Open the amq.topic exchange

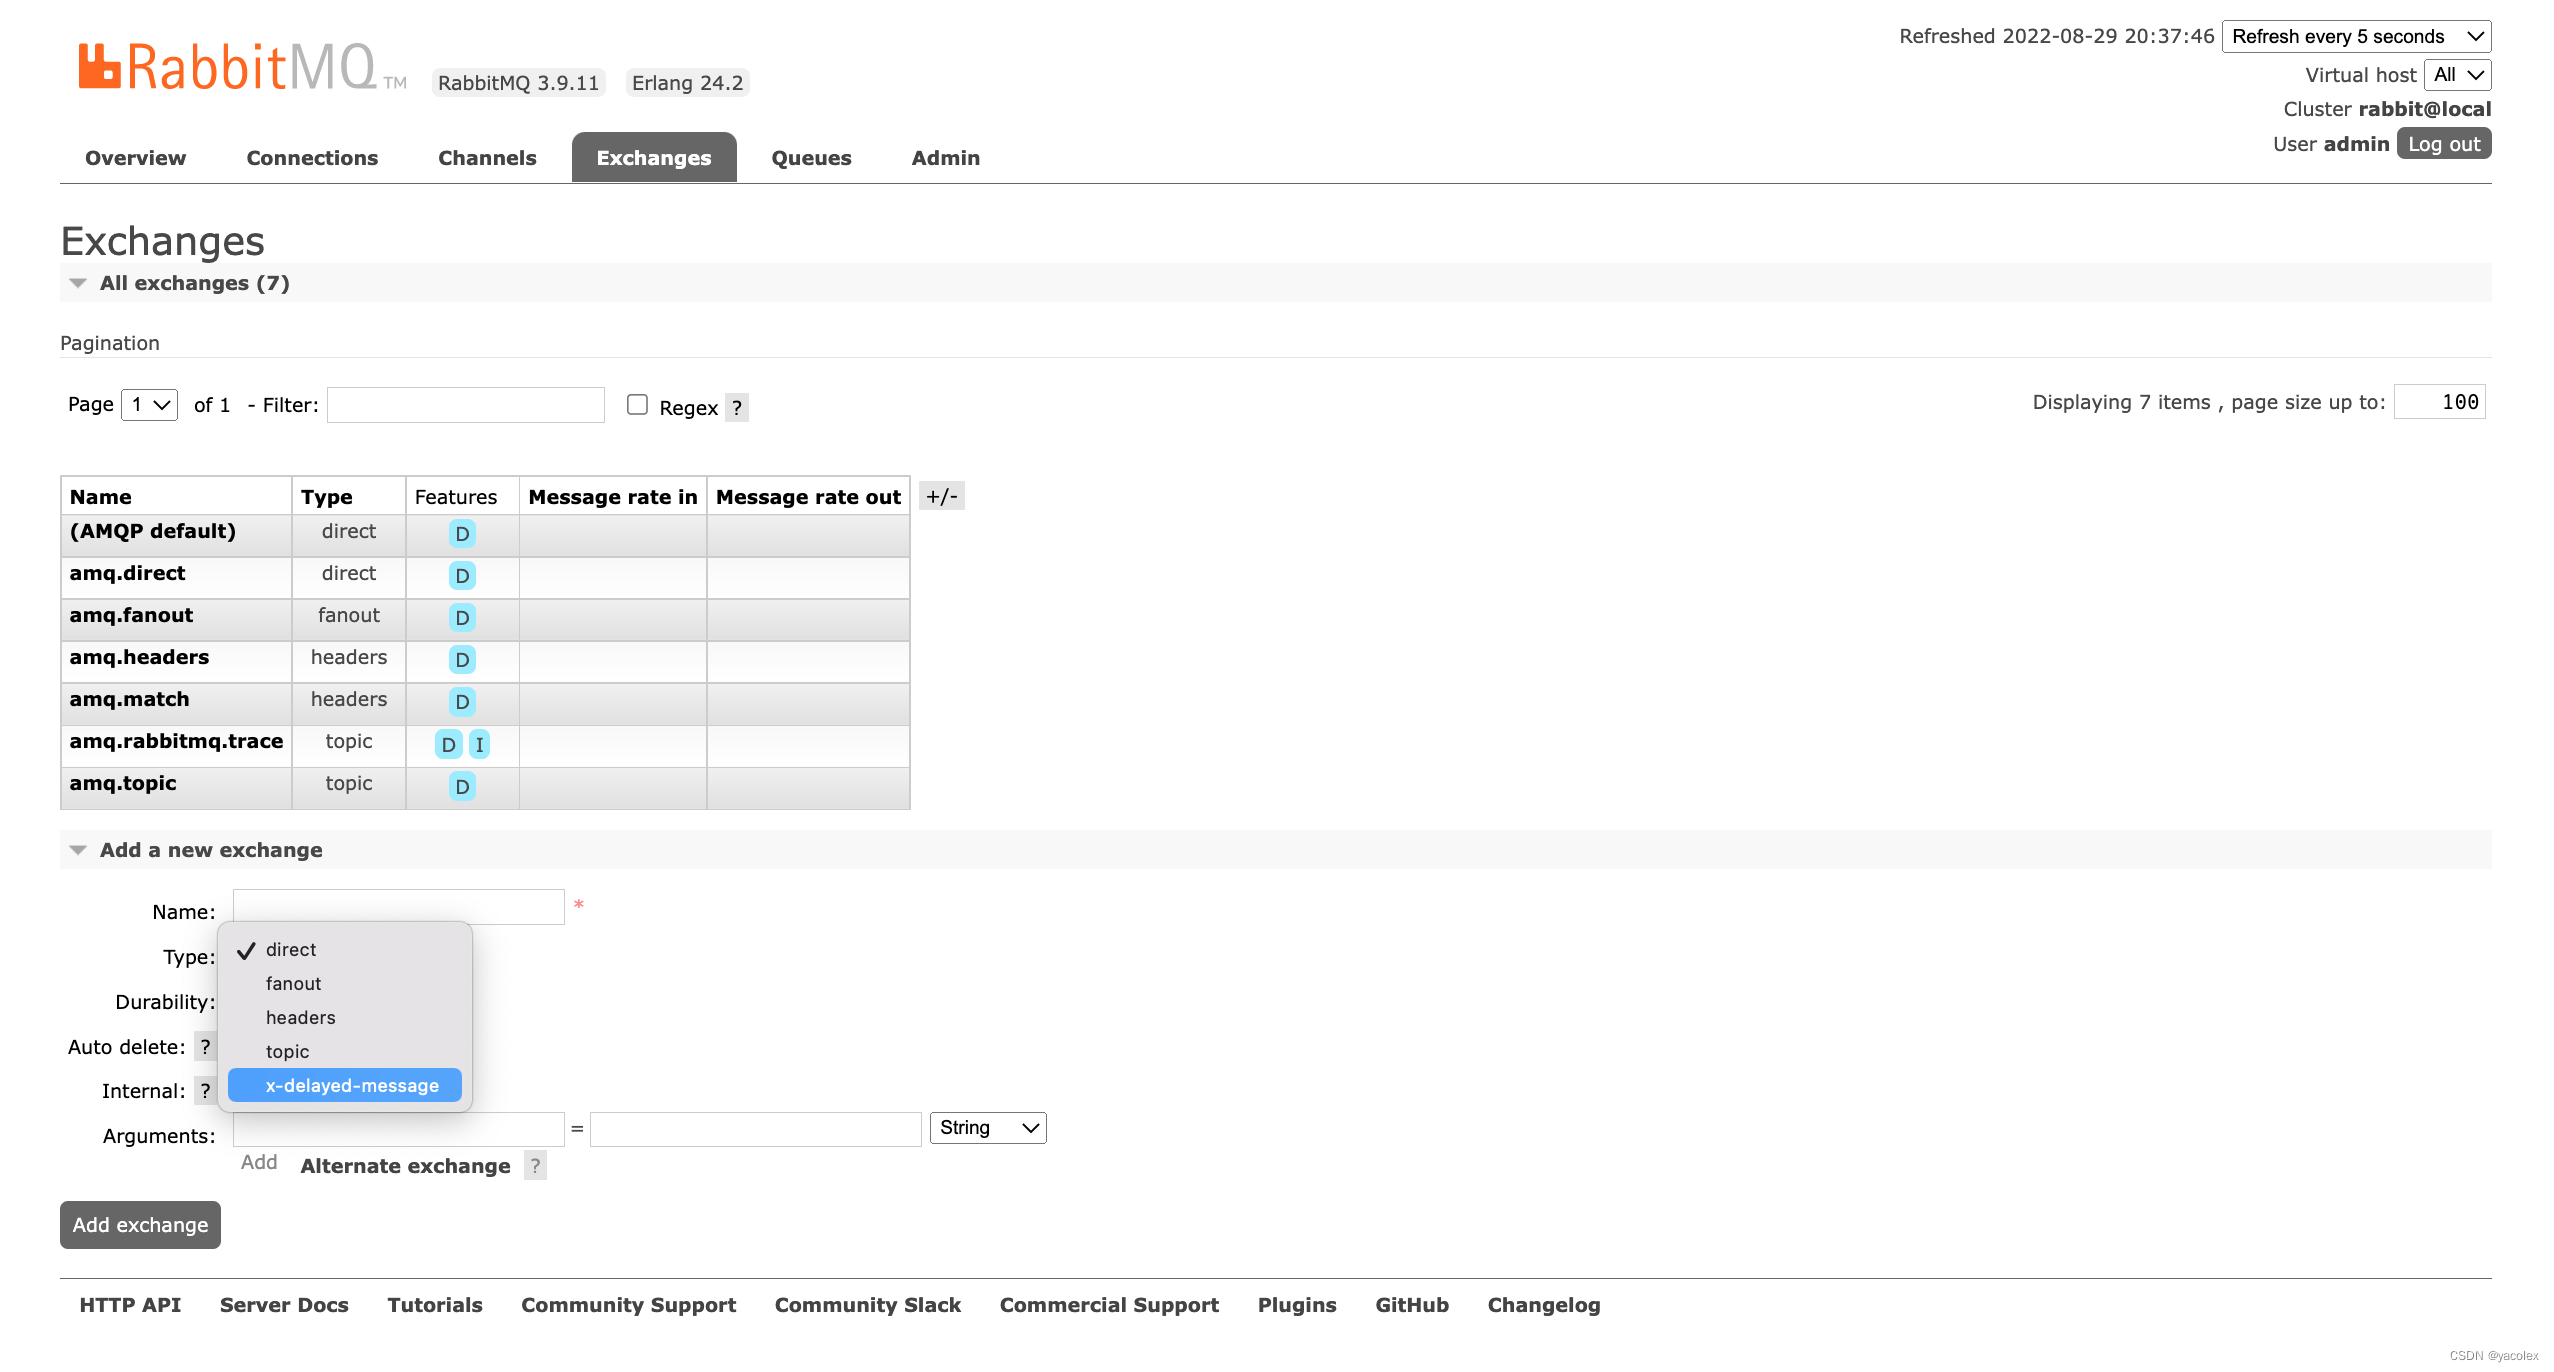click(123, 783)
